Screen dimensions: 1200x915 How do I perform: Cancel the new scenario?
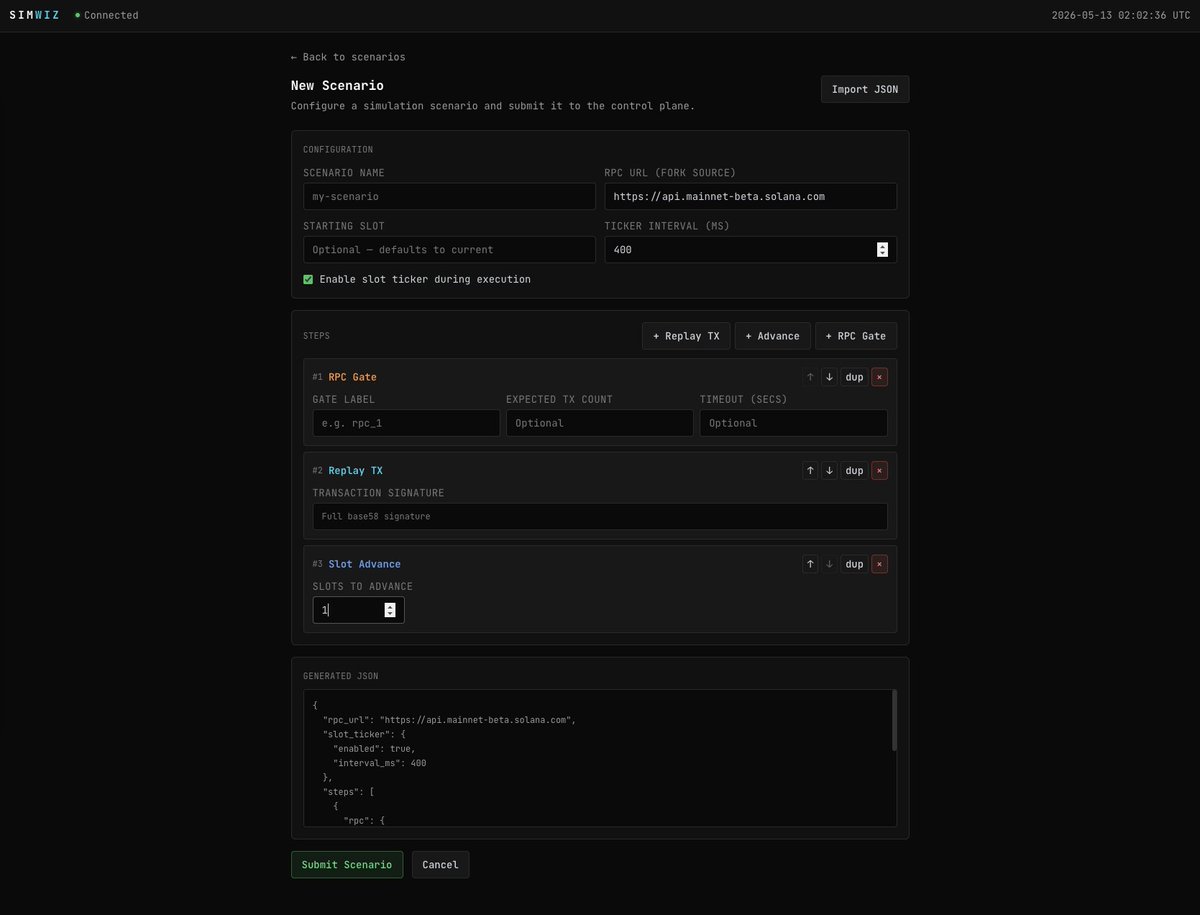(x=440, y=865)
